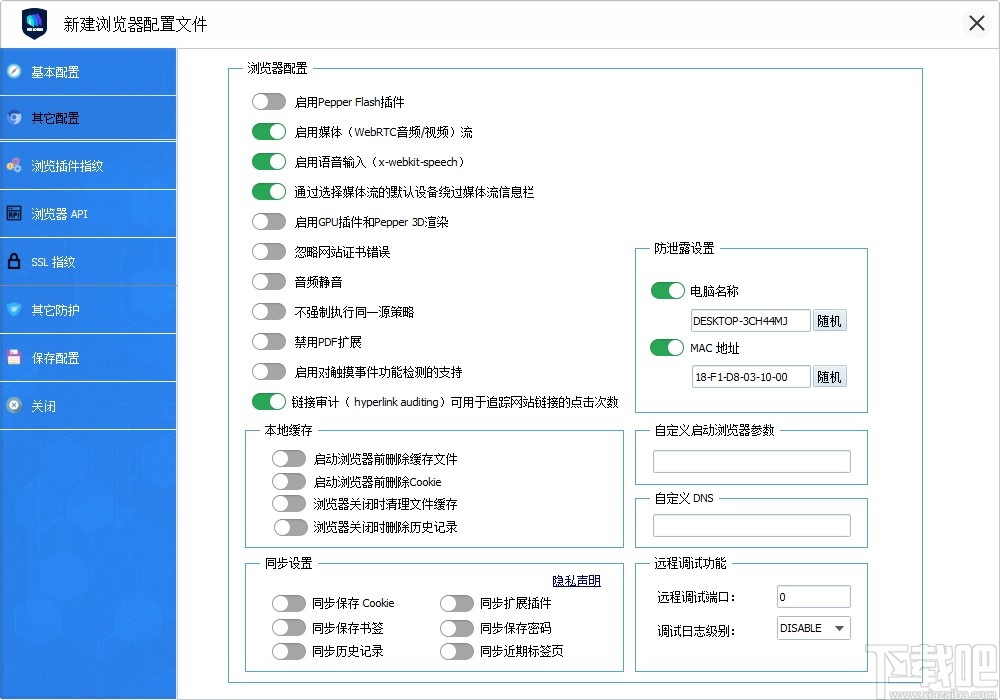Viewport: 1000px width, 700px height.
Task: Turn on 音频静音
Action: 269,281
